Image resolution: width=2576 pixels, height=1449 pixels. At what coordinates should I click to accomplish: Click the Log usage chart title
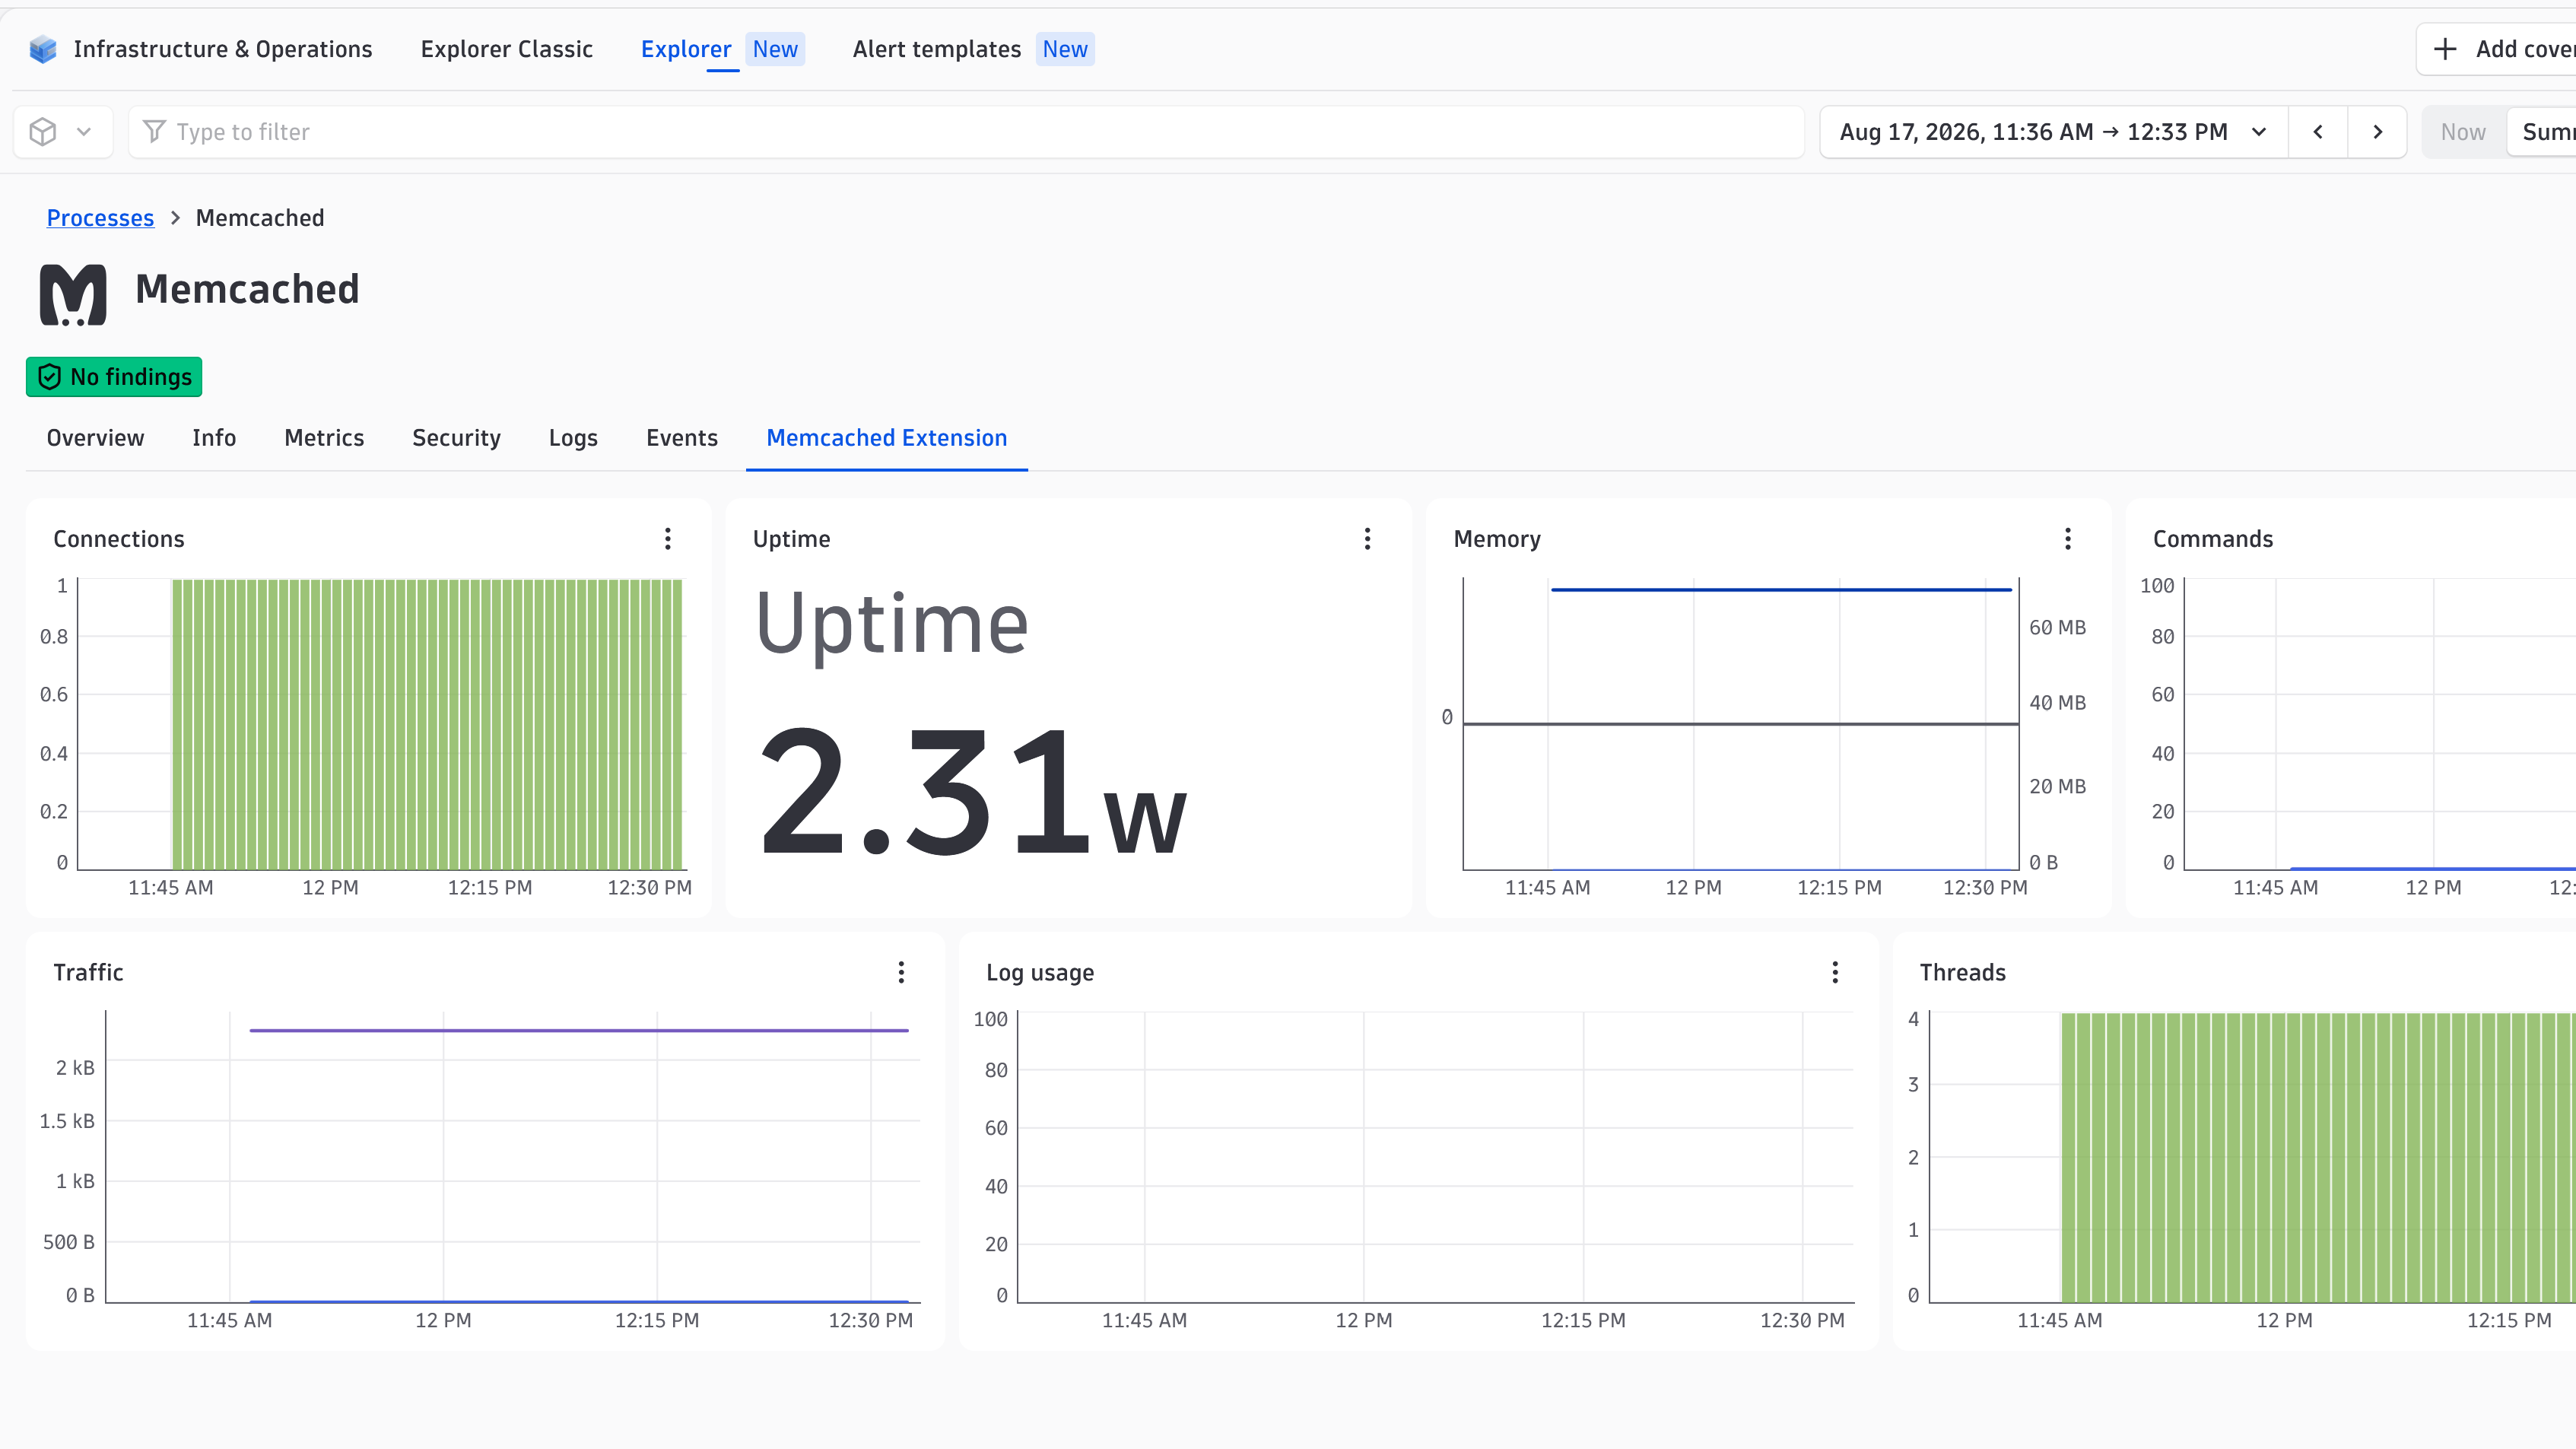pos(1040,972)
